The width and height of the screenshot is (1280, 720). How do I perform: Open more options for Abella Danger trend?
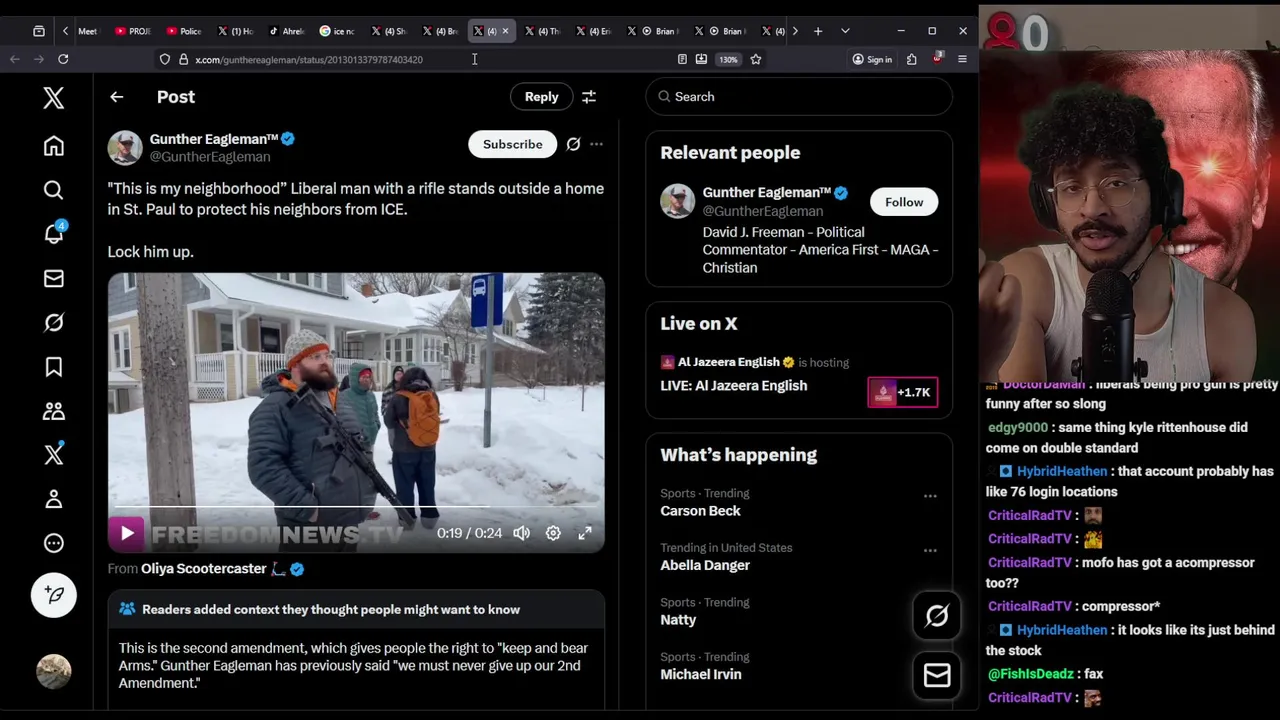[930, 550]
